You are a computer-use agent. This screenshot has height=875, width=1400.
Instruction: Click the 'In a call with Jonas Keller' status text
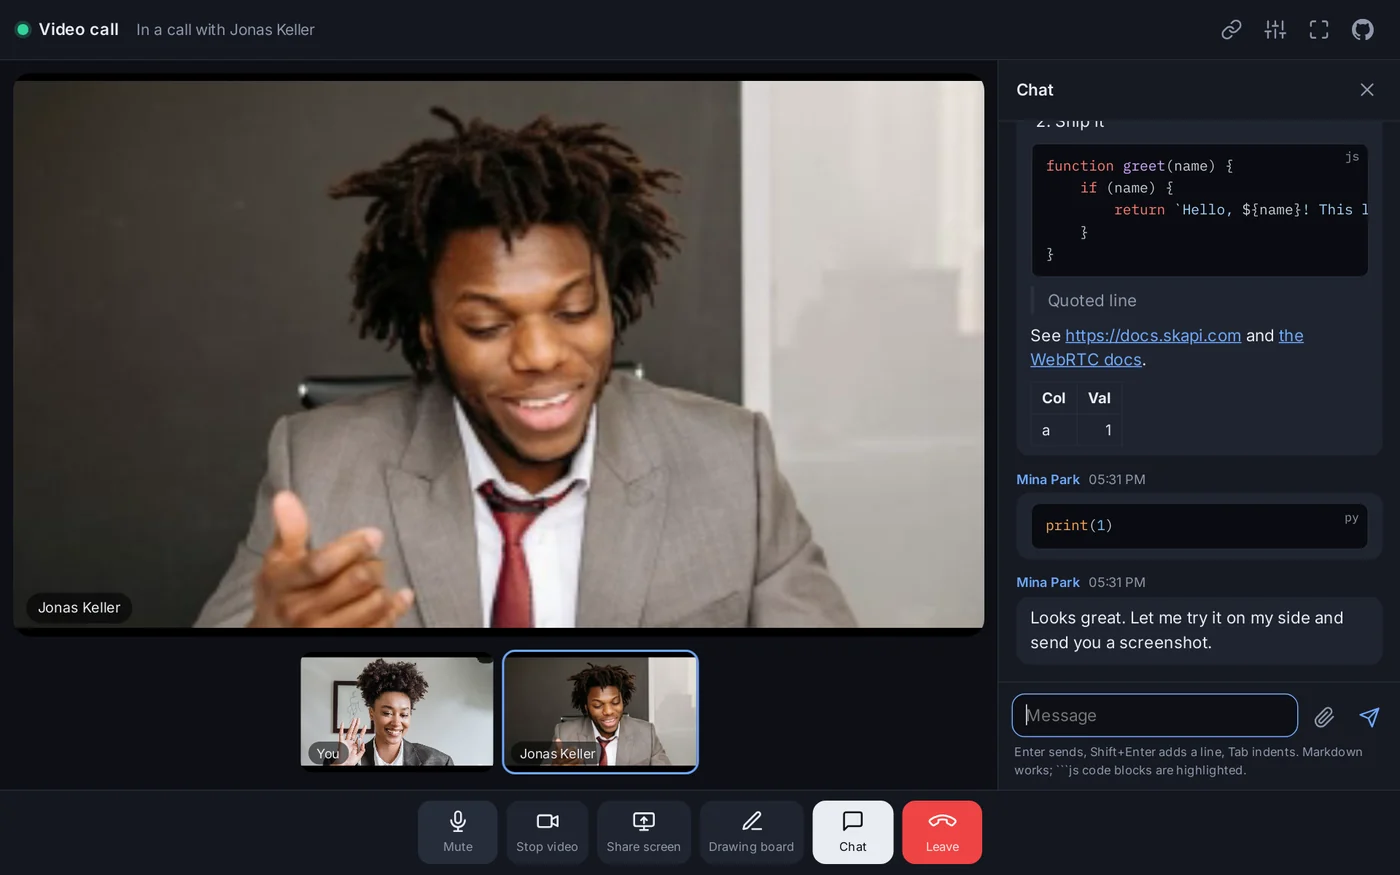[225, 30]
